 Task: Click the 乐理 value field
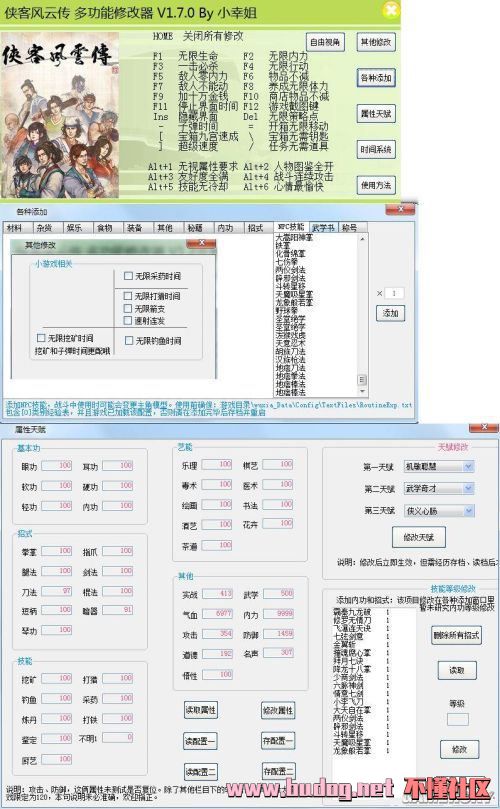tap(217, 464)
